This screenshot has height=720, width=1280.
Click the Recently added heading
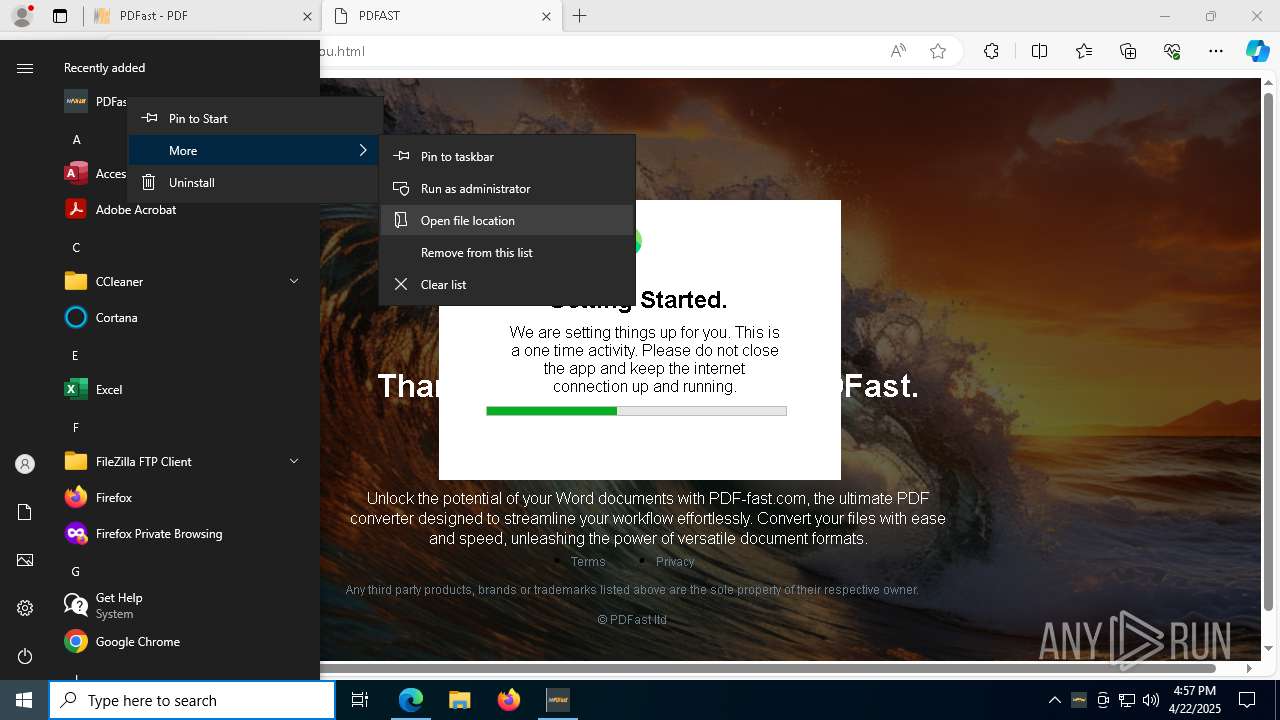pos(105,68)
